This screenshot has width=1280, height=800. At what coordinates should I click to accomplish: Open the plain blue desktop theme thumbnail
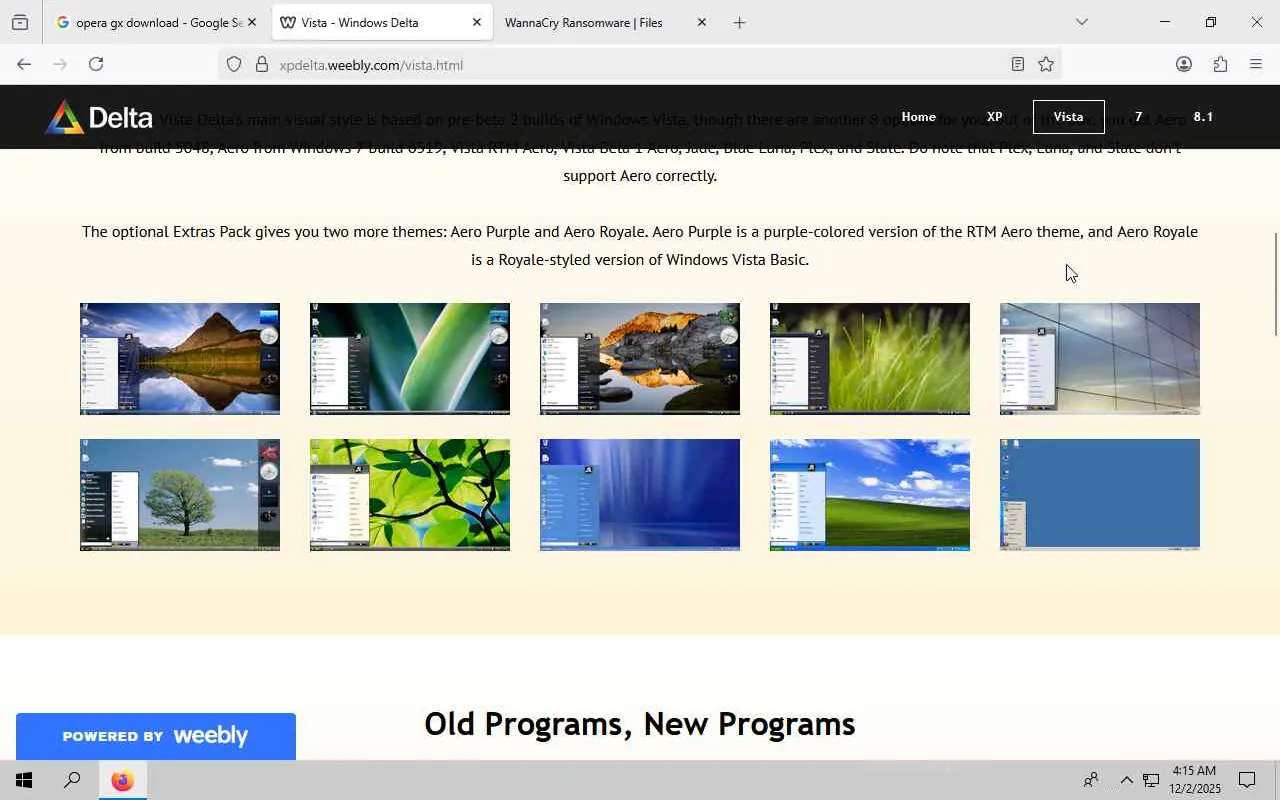point(1100,495)
